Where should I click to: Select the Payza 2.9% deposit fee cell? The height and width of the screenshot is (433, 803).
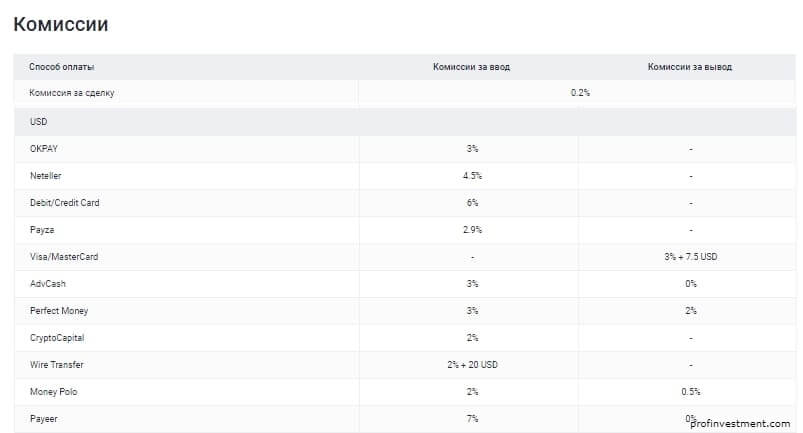472,230
